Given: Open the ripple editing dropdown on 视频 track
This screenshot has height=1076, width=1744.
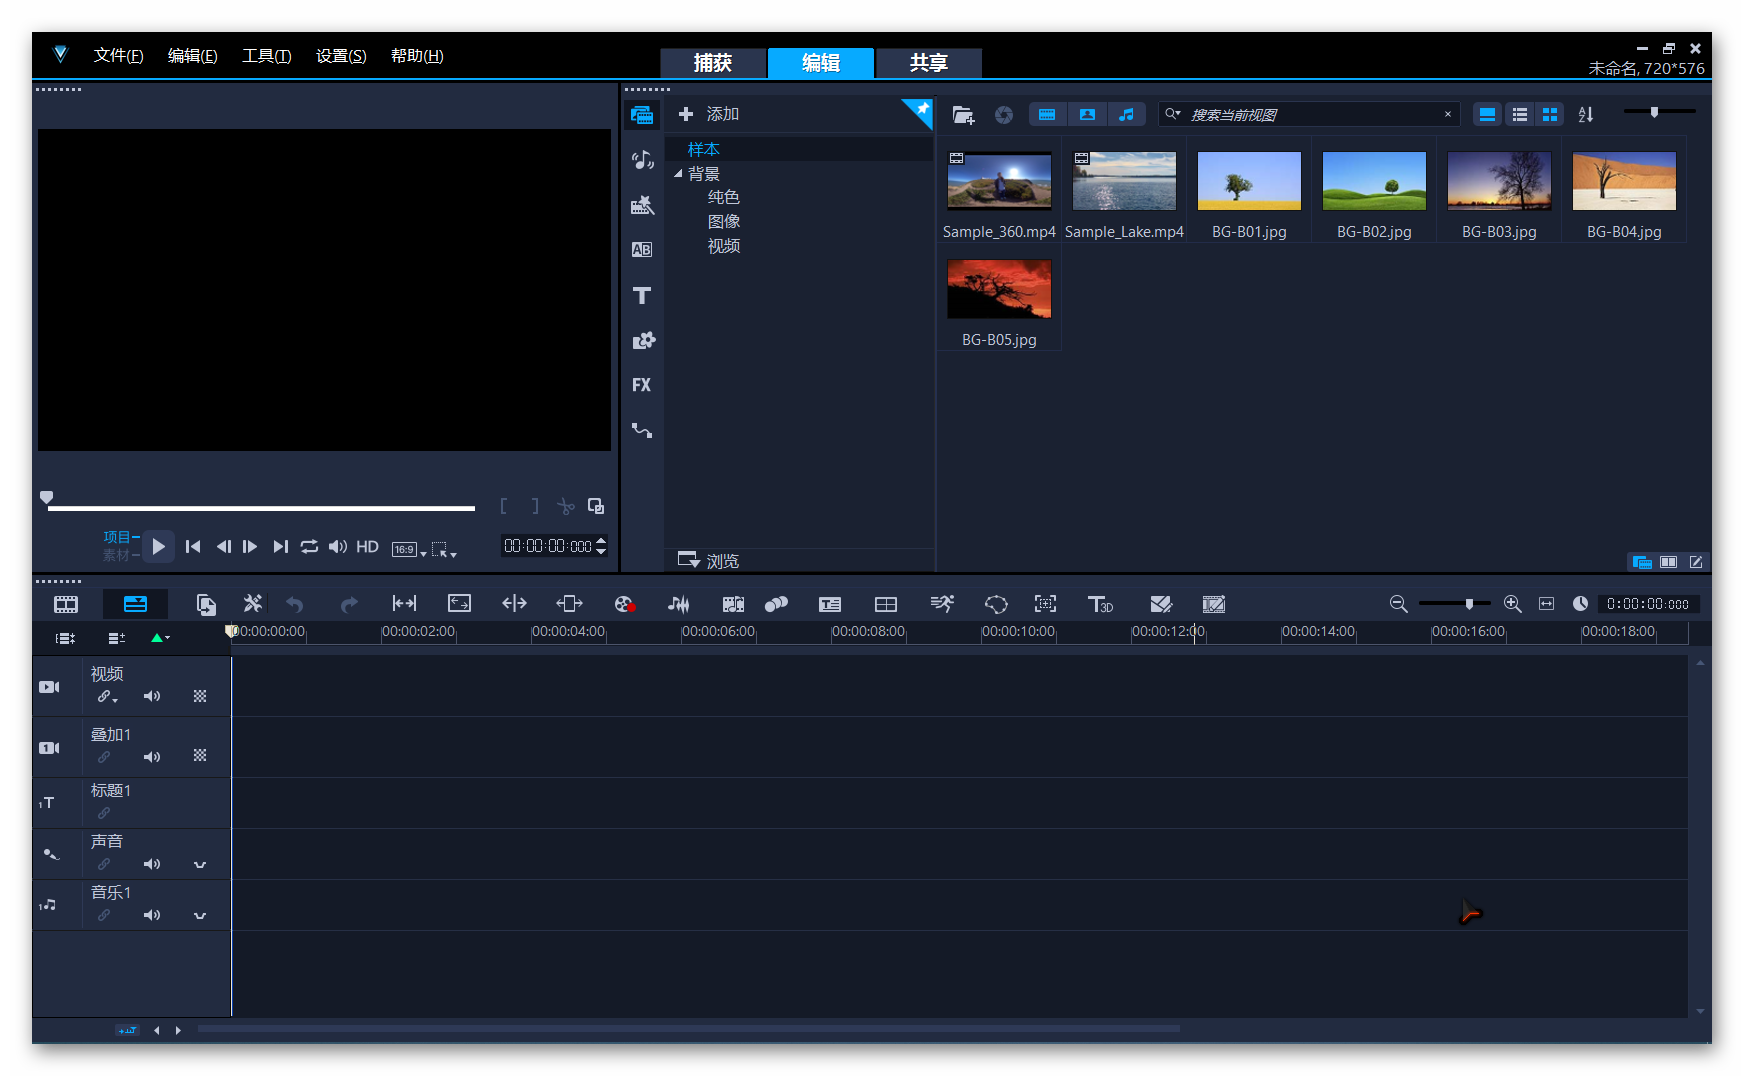Looking at the screenshot, I should 107,696.
